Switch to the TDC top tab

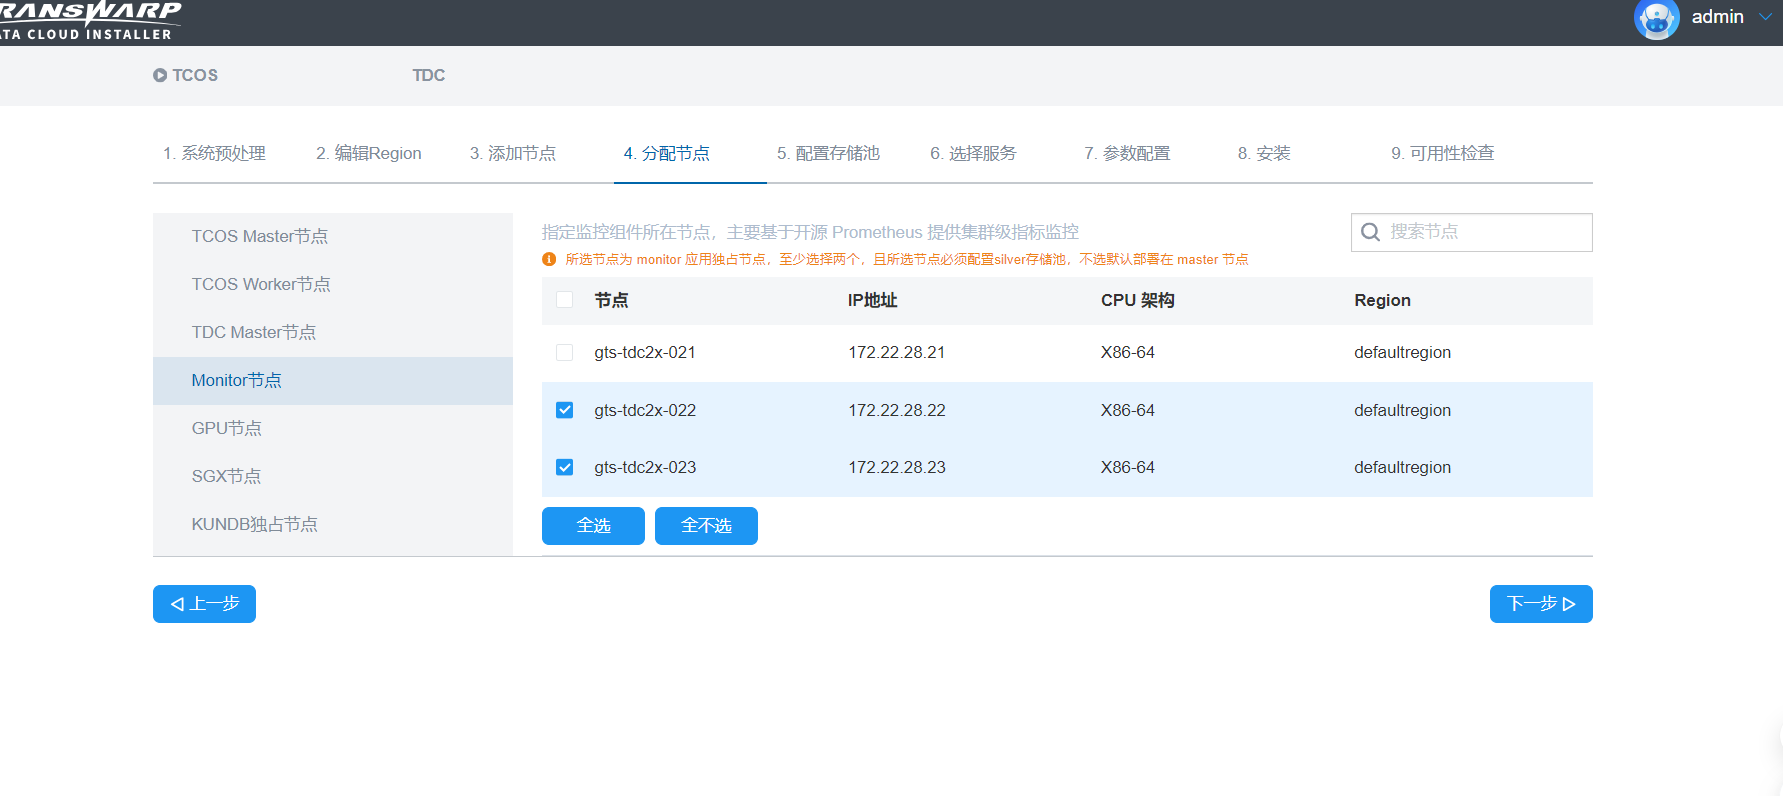[429, 75]
